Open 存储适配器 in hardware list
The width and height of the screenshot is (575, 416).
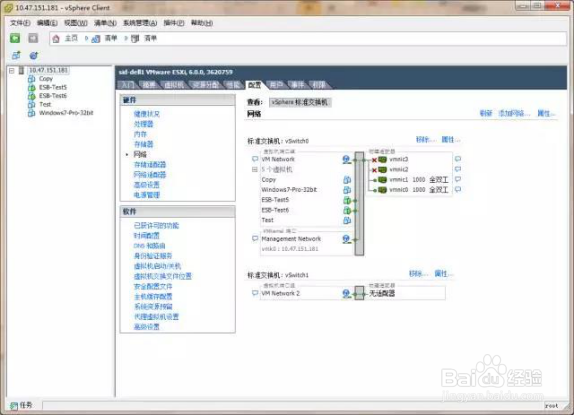tap(150, 165)
